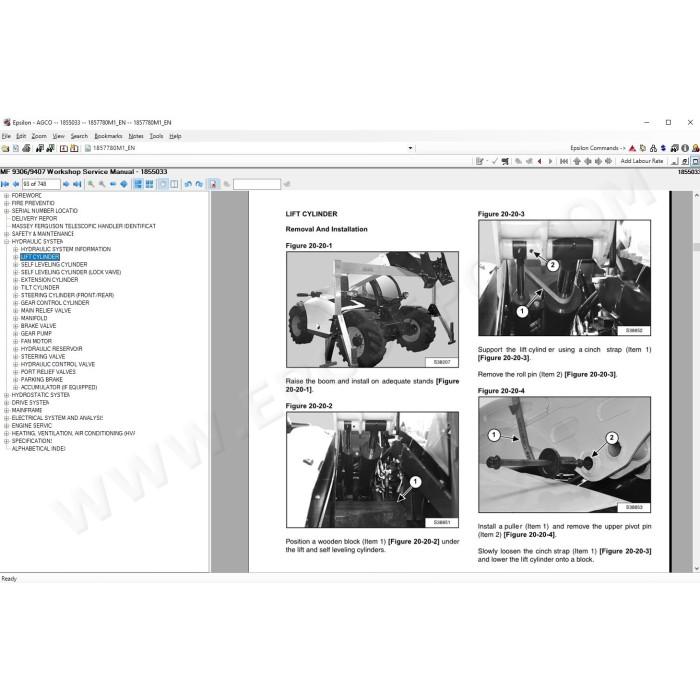
Task: Click the printer icon in the toolbar
Action: [x=26, y=148]
